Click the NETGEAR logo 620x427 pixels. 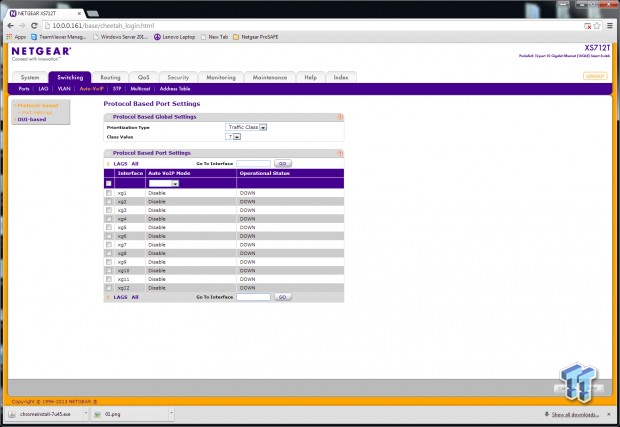click(x=41, y=53)
